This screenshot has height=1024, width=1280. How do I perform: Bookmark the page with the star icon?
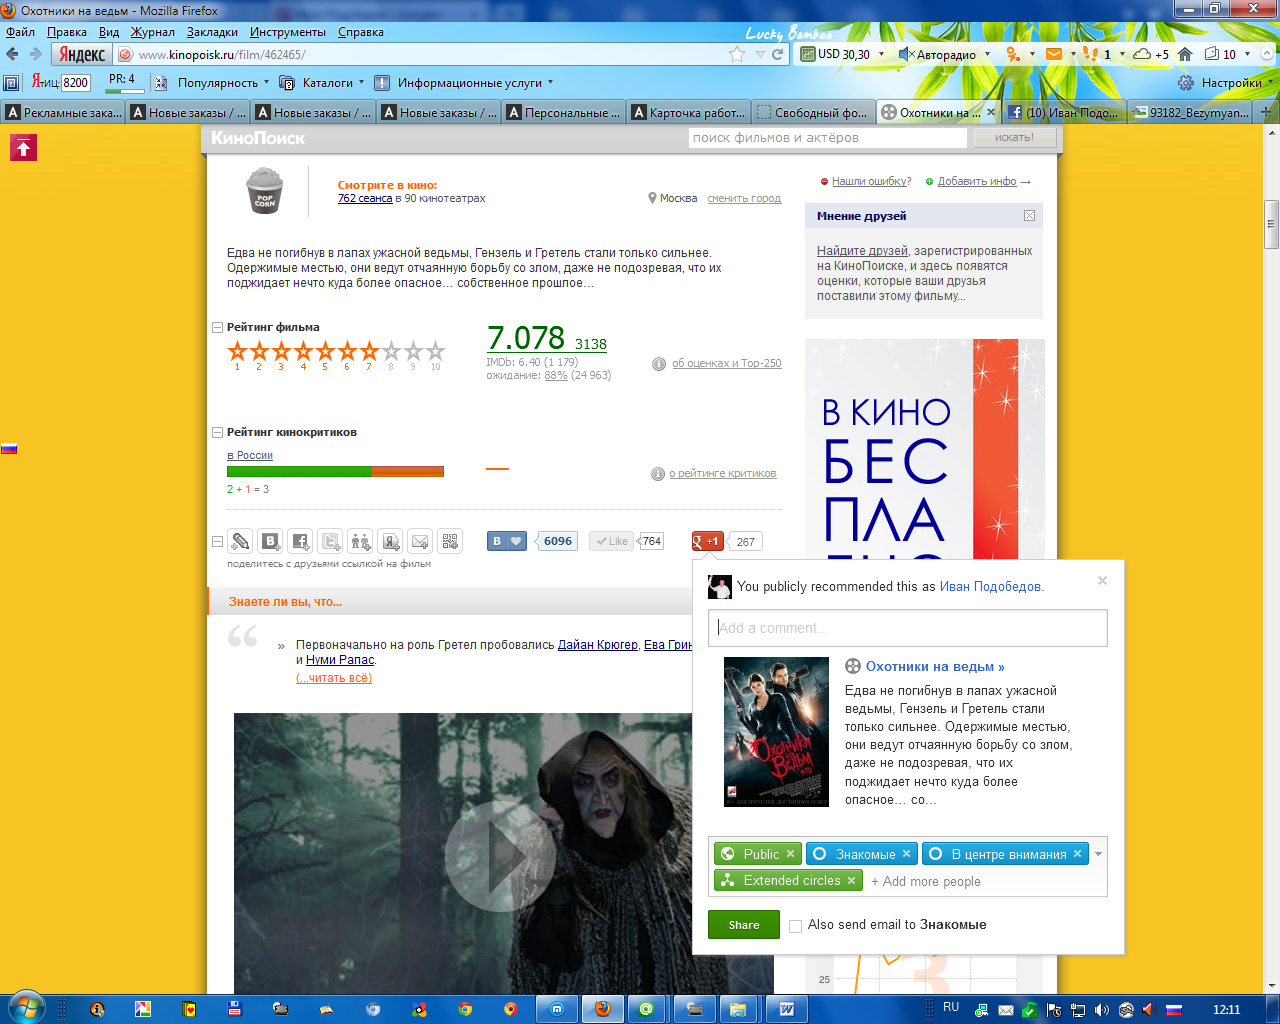[737, 54]
